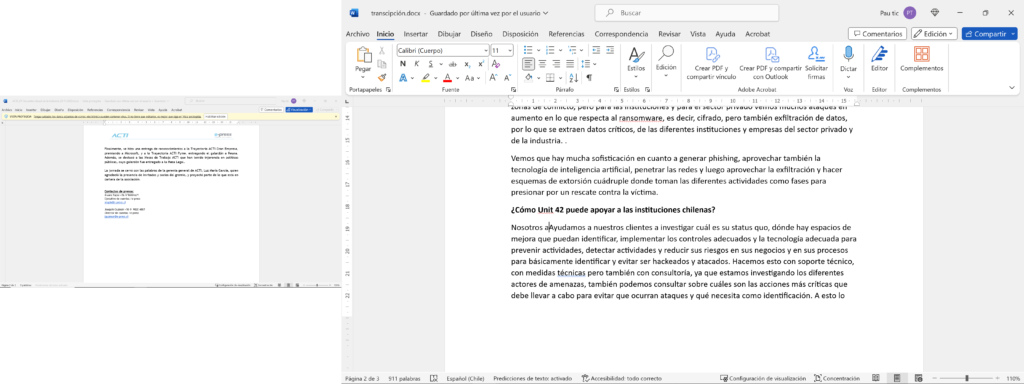
Task: Adjust the zoom slider in the status bar
Action: point(967,378)
